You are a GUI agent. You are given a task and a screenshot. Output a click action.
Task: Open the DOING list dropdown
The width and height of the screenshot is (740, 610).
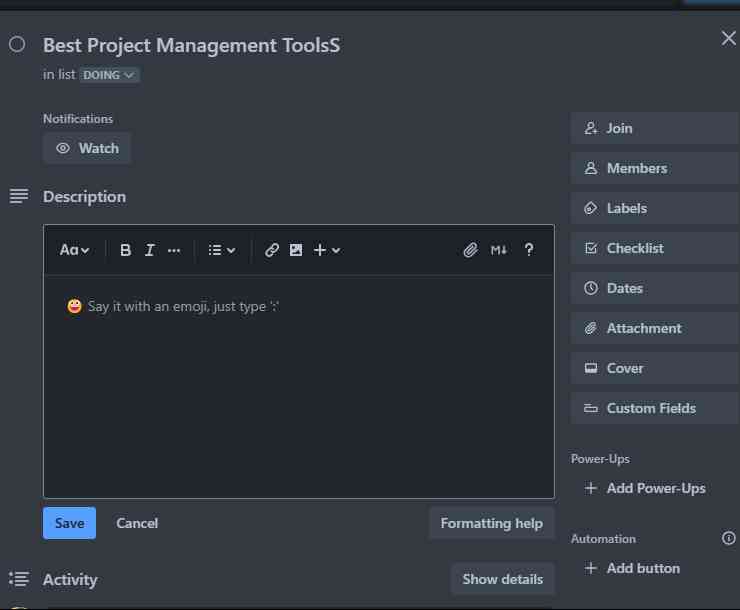coord(109,75)
